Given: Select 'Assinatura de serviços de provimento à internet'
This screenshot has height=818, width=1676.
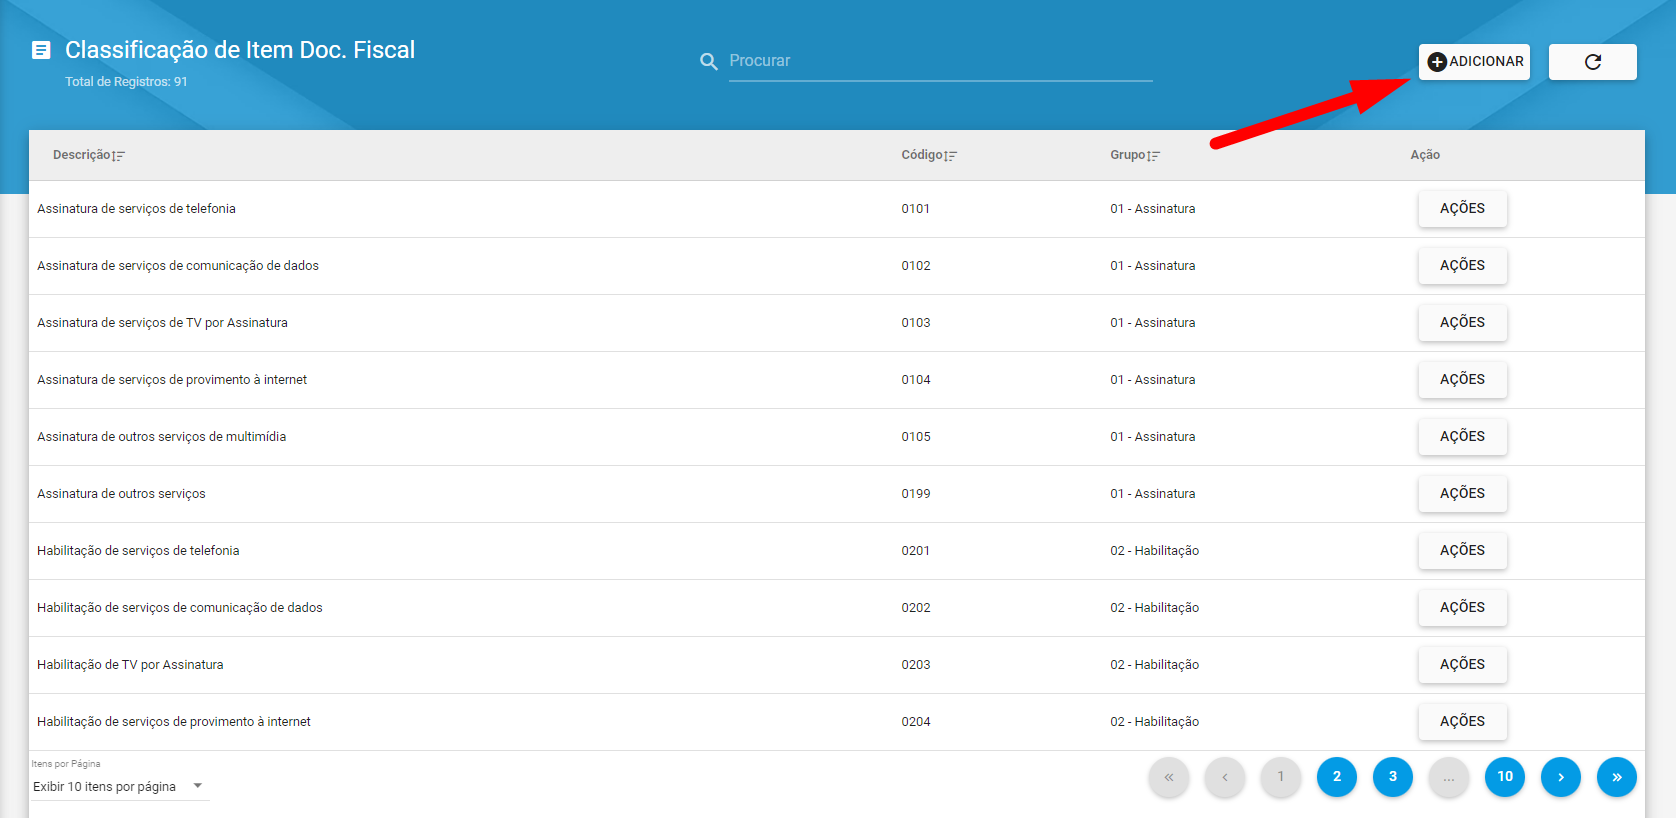Looking at the screenshot, I should click(x=172, y=380).
